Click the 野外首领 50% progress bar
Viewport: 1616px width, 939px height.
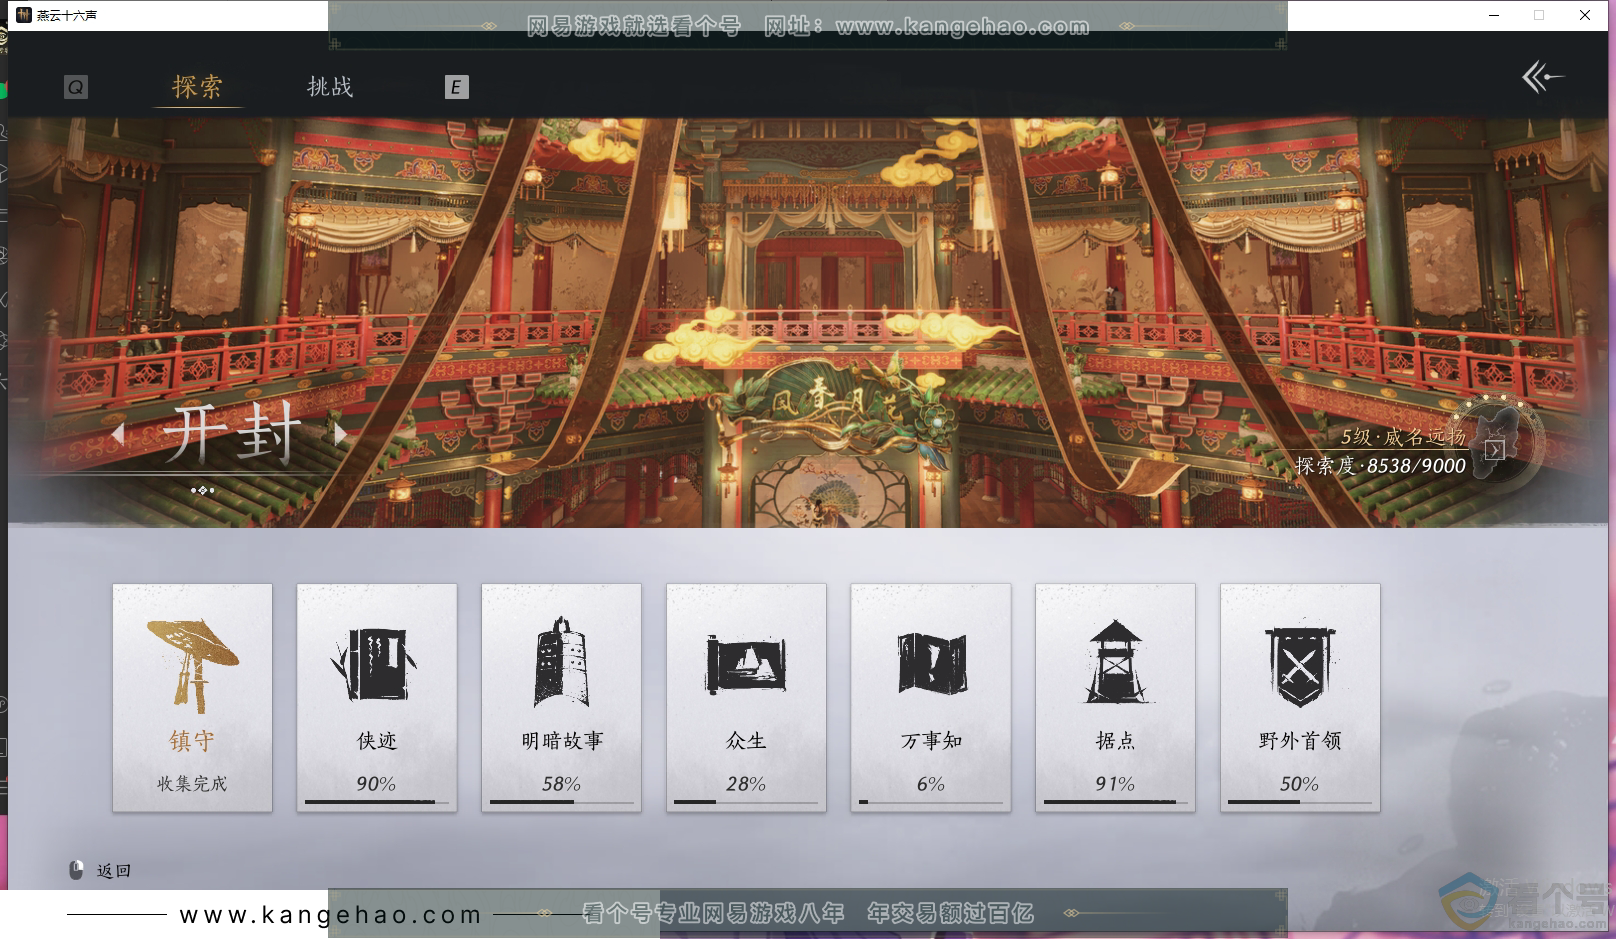[1300, 802]
